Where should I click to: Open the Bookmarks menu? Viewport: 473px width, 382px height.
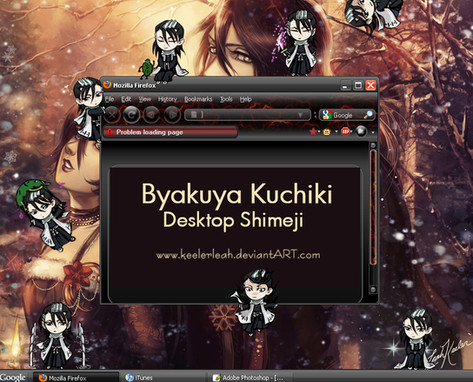point(198,99)
